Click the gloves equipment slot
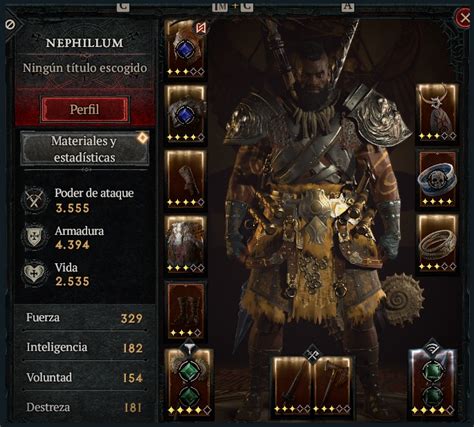The image size is (474, 427). click(x=186, y=179)
